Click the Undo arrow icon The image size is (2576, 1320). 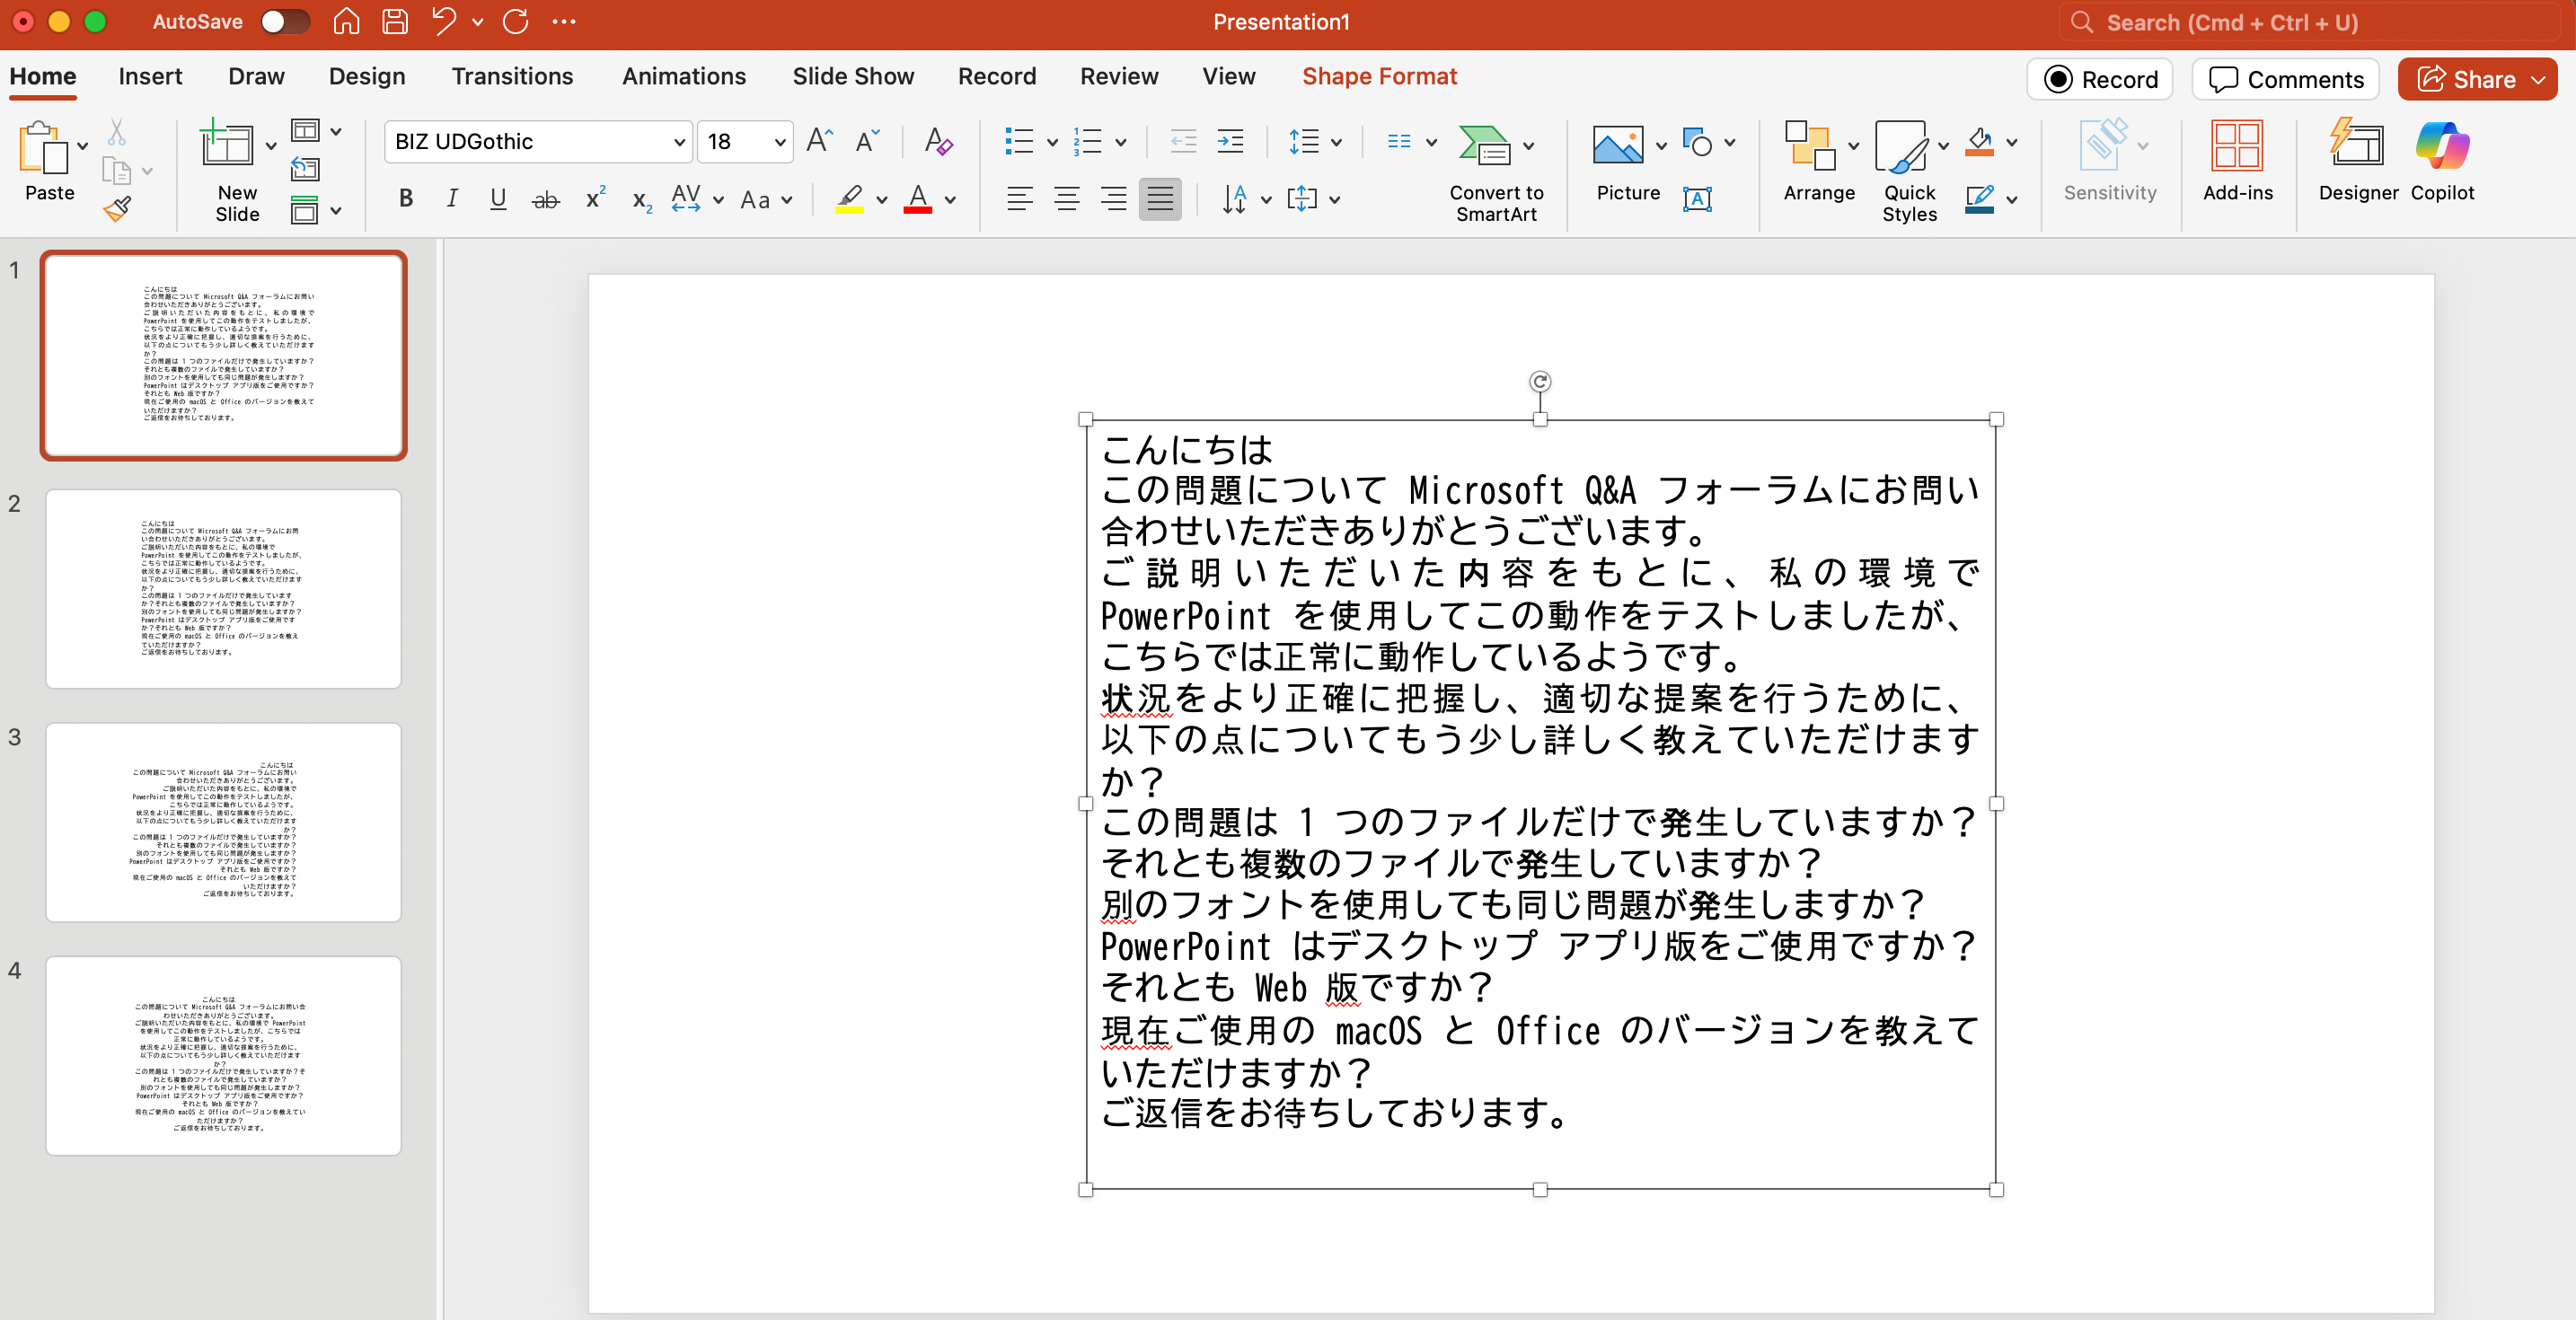coord(445,21)
